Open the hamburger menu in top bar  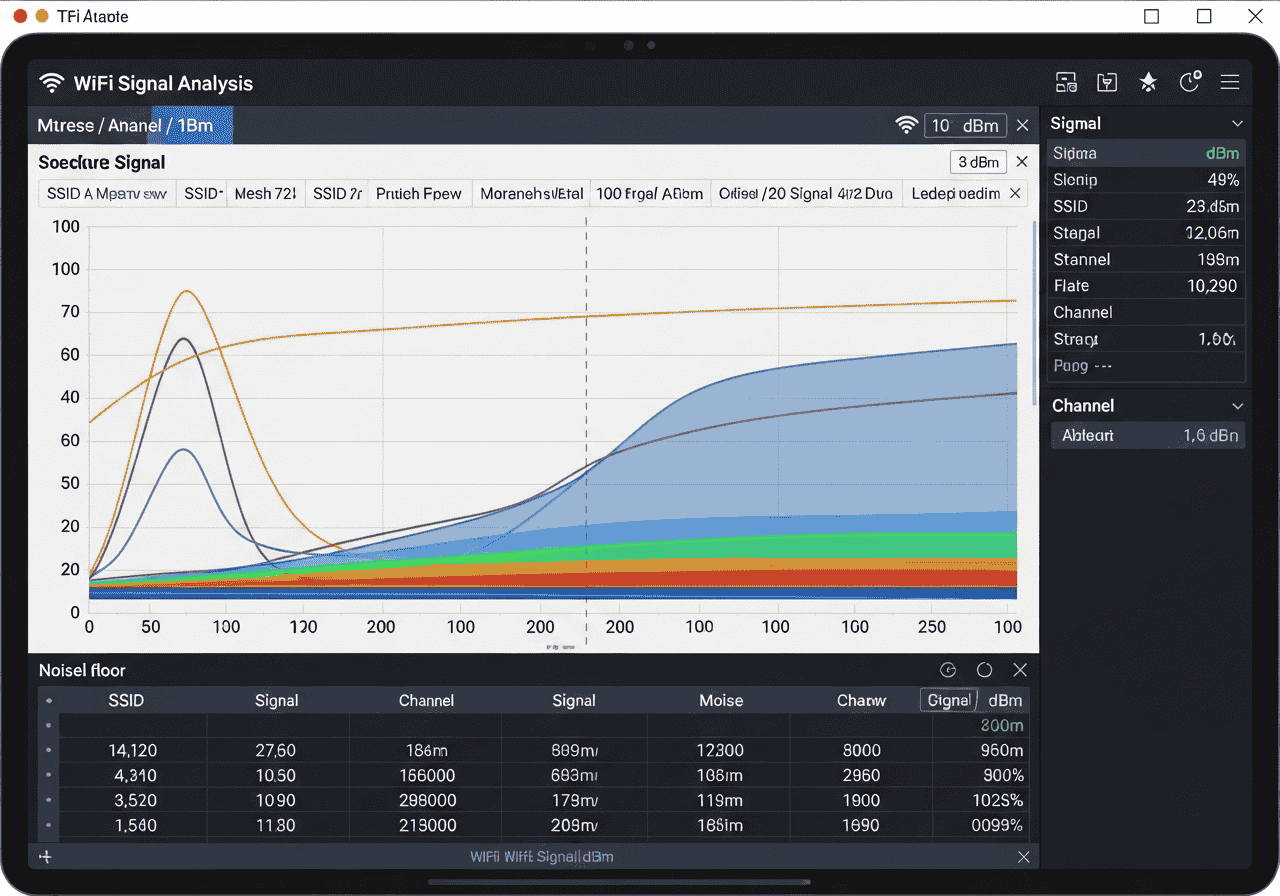pyautogui.click(x=1230, y=83)
